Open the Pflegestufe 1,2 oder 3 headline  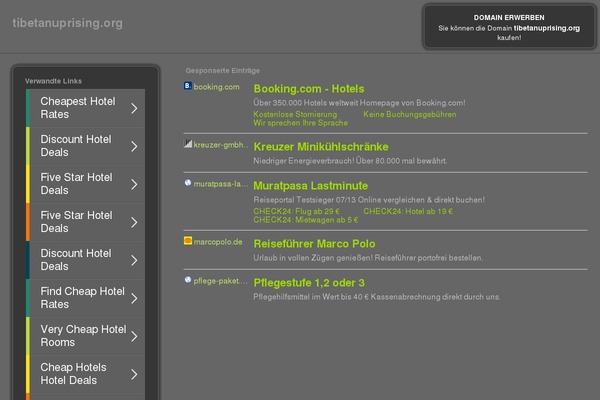309,283
